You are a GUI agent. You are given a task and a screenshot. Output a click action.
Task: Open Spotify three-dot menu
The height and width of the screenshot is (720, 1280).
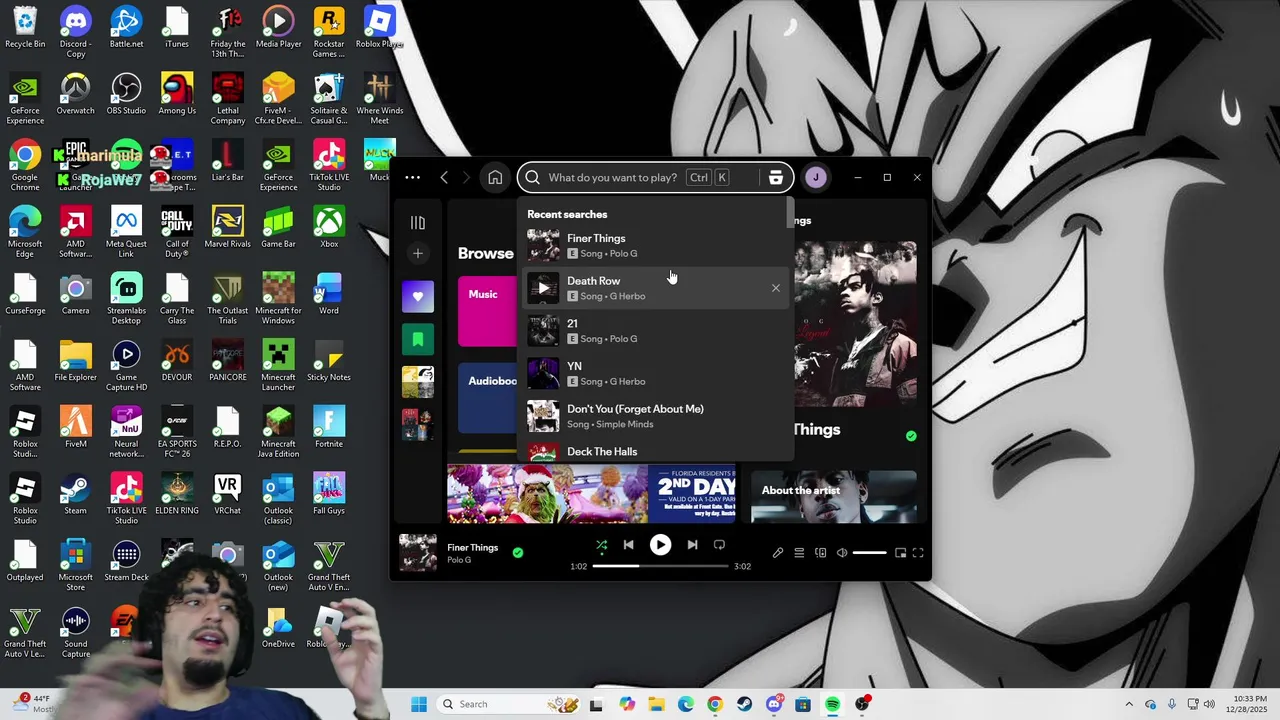pos(412,177)
